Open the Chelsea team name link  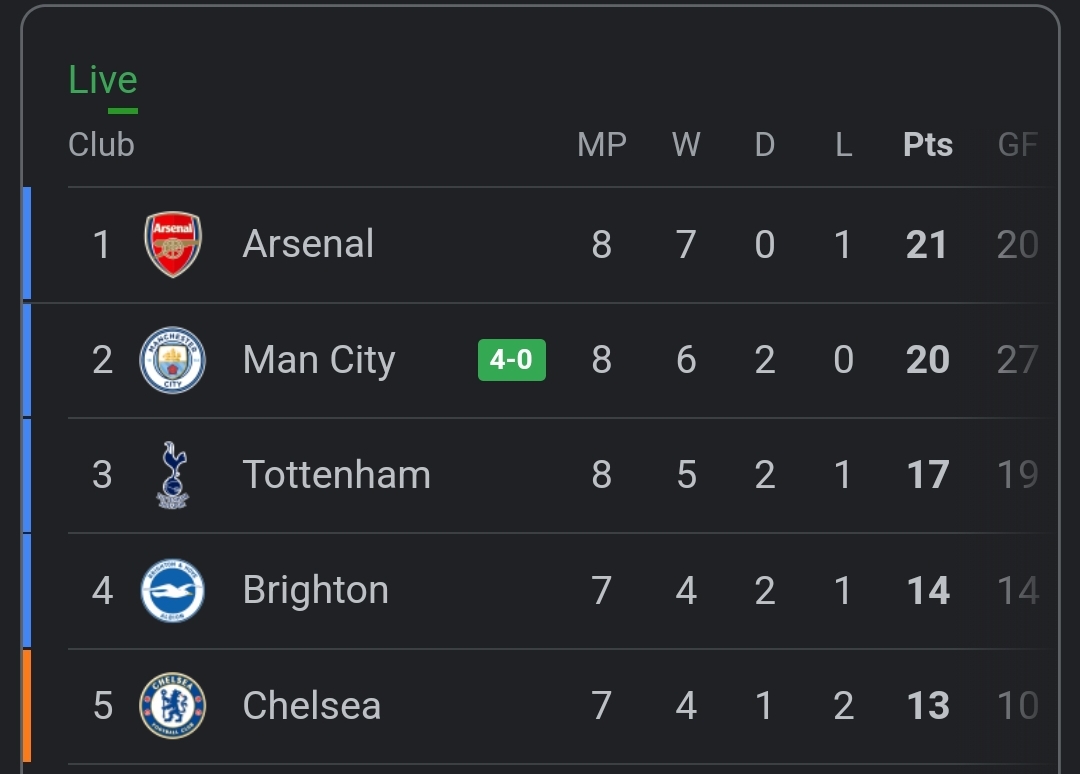click(x=311, y=706)
